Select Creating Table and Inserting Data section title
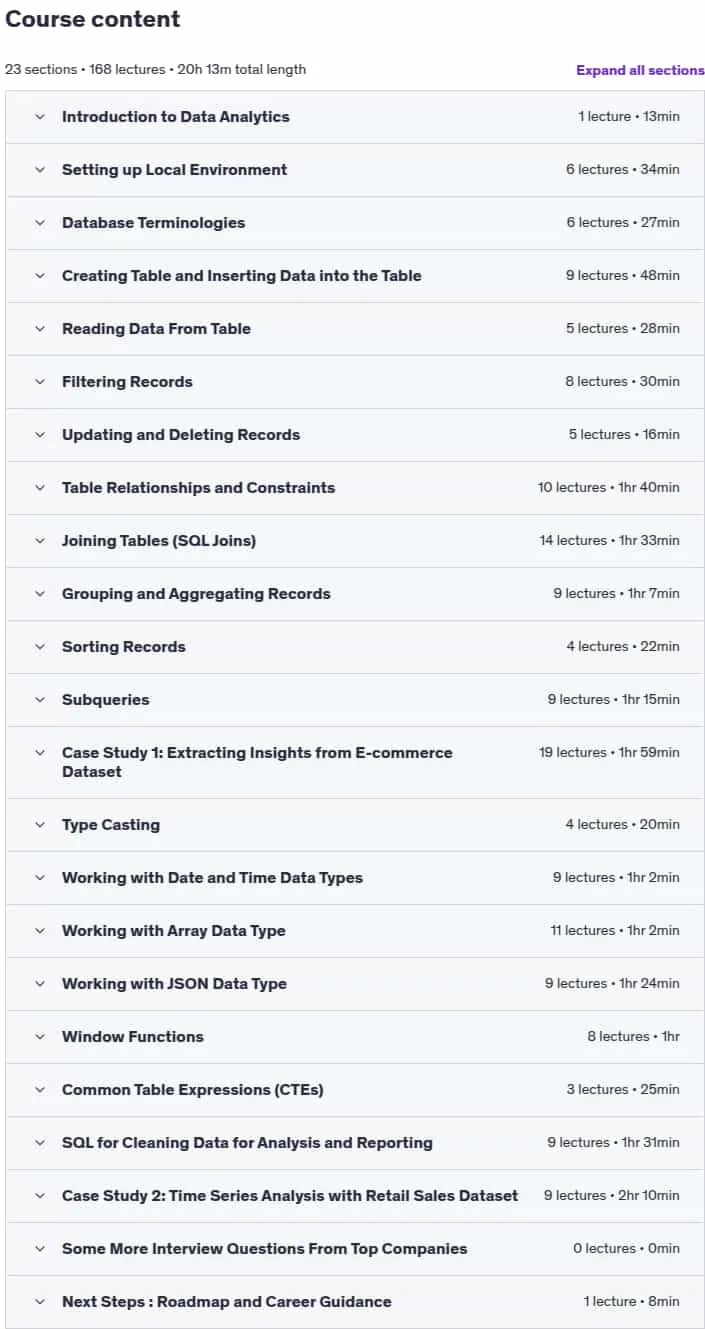The image size is (705, 1329). click(x=242, y=275)
